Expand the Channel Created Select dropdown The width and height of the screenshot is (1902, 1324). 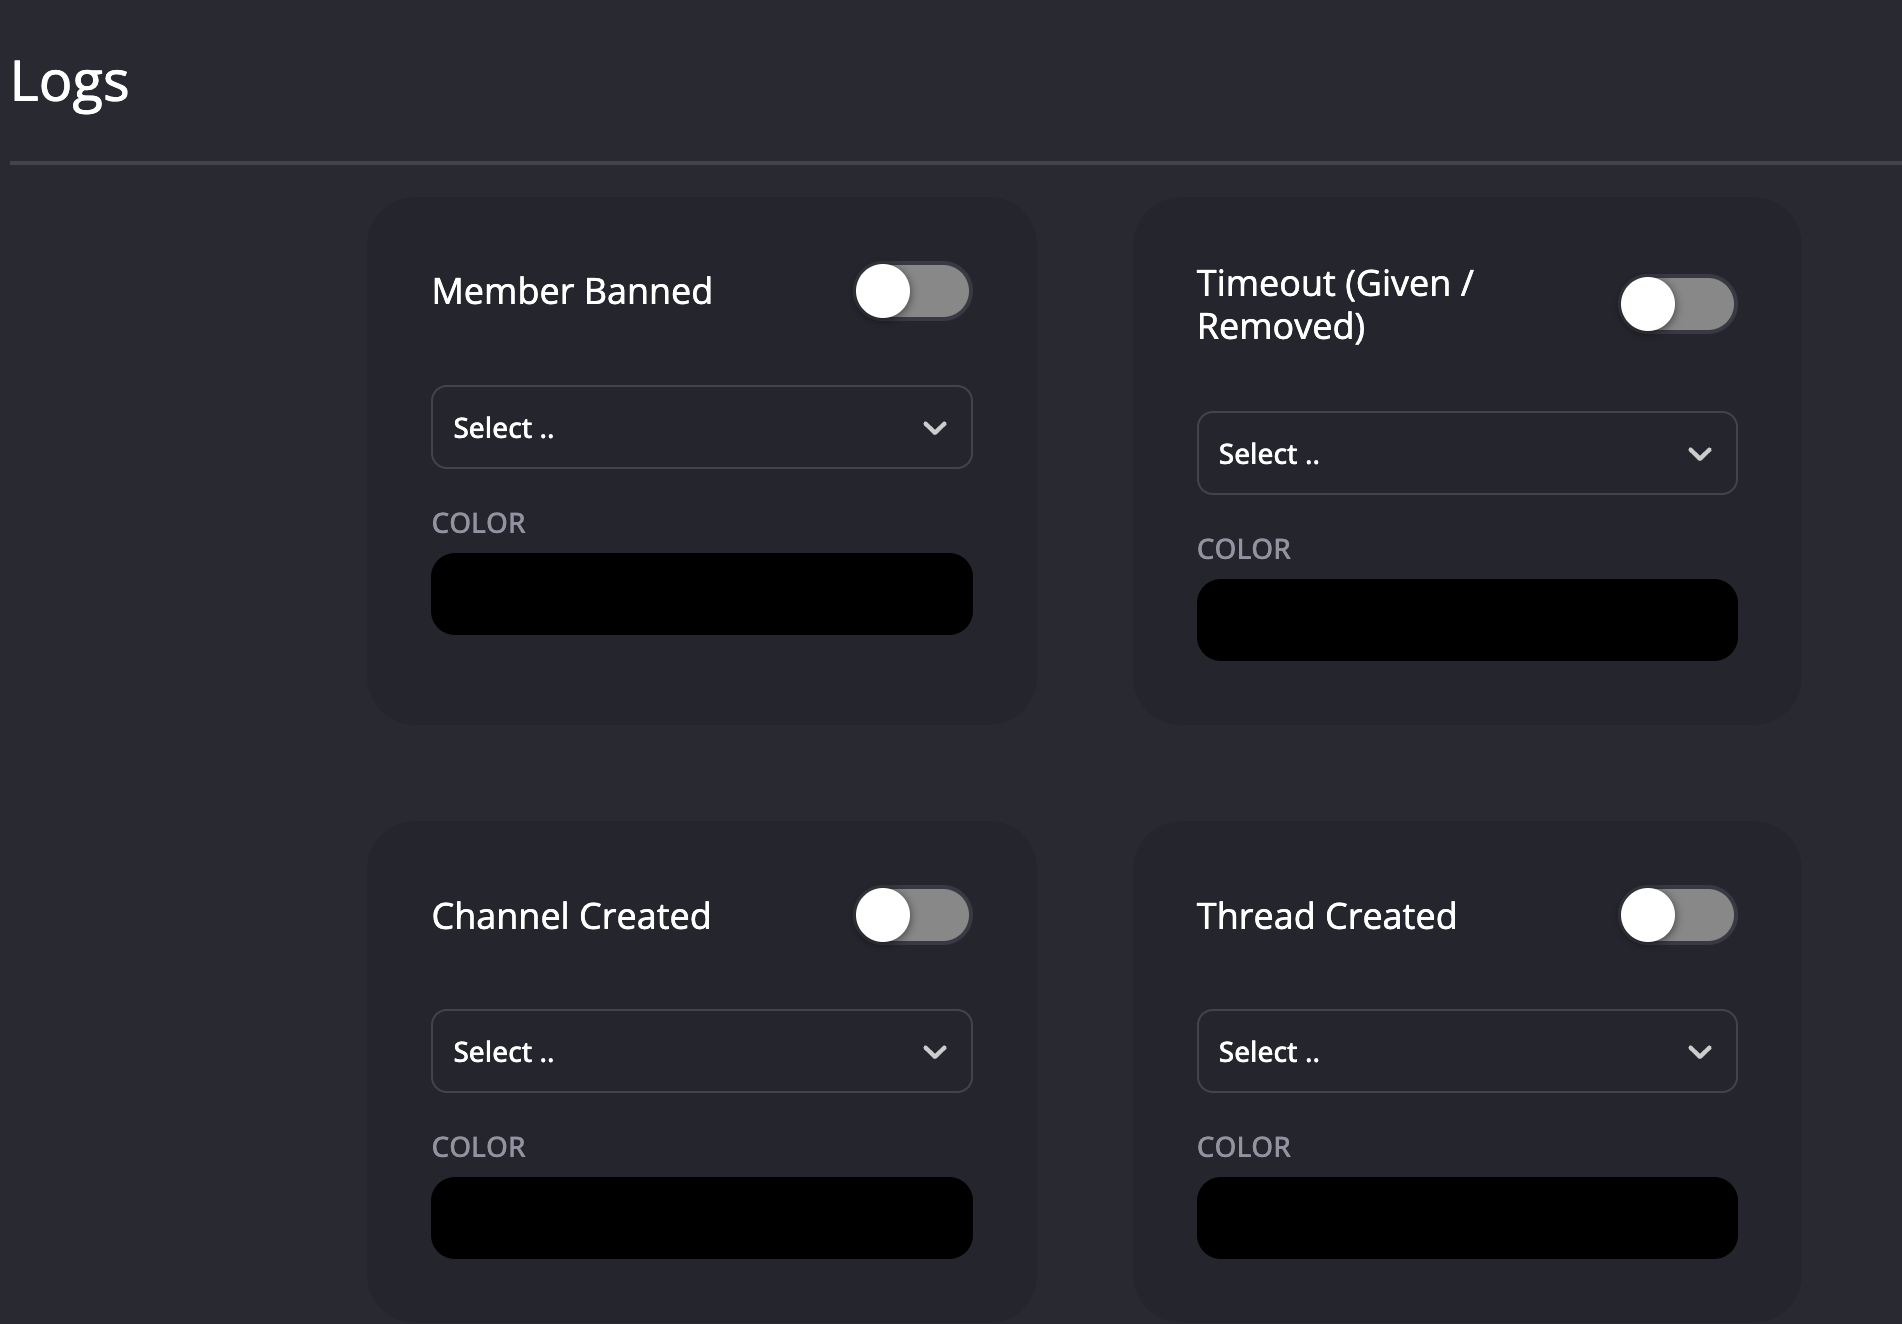[x=700, y=1052]
